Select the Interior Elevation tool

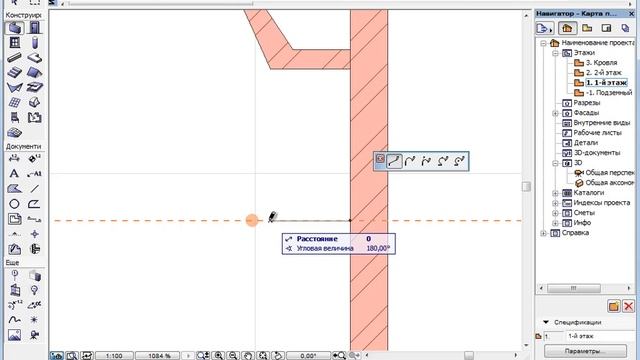(x=35, y=234)
